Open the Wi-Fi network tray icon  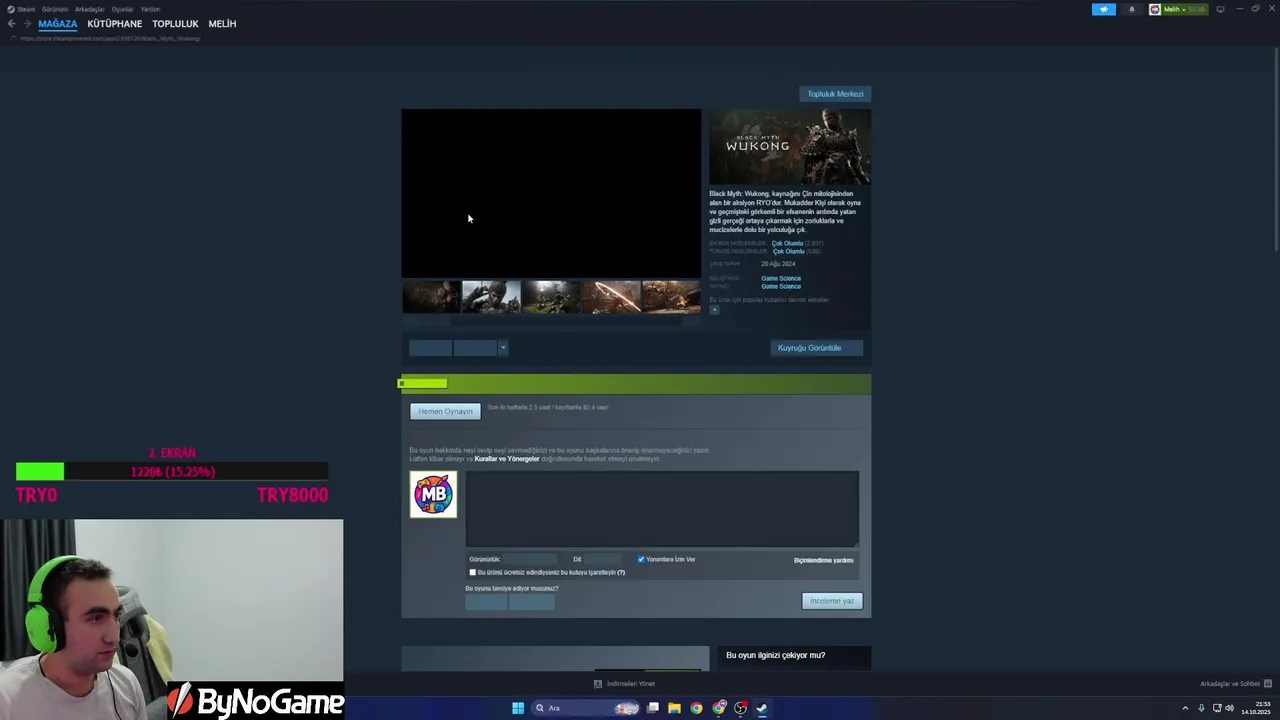[x=1215, y=708]
